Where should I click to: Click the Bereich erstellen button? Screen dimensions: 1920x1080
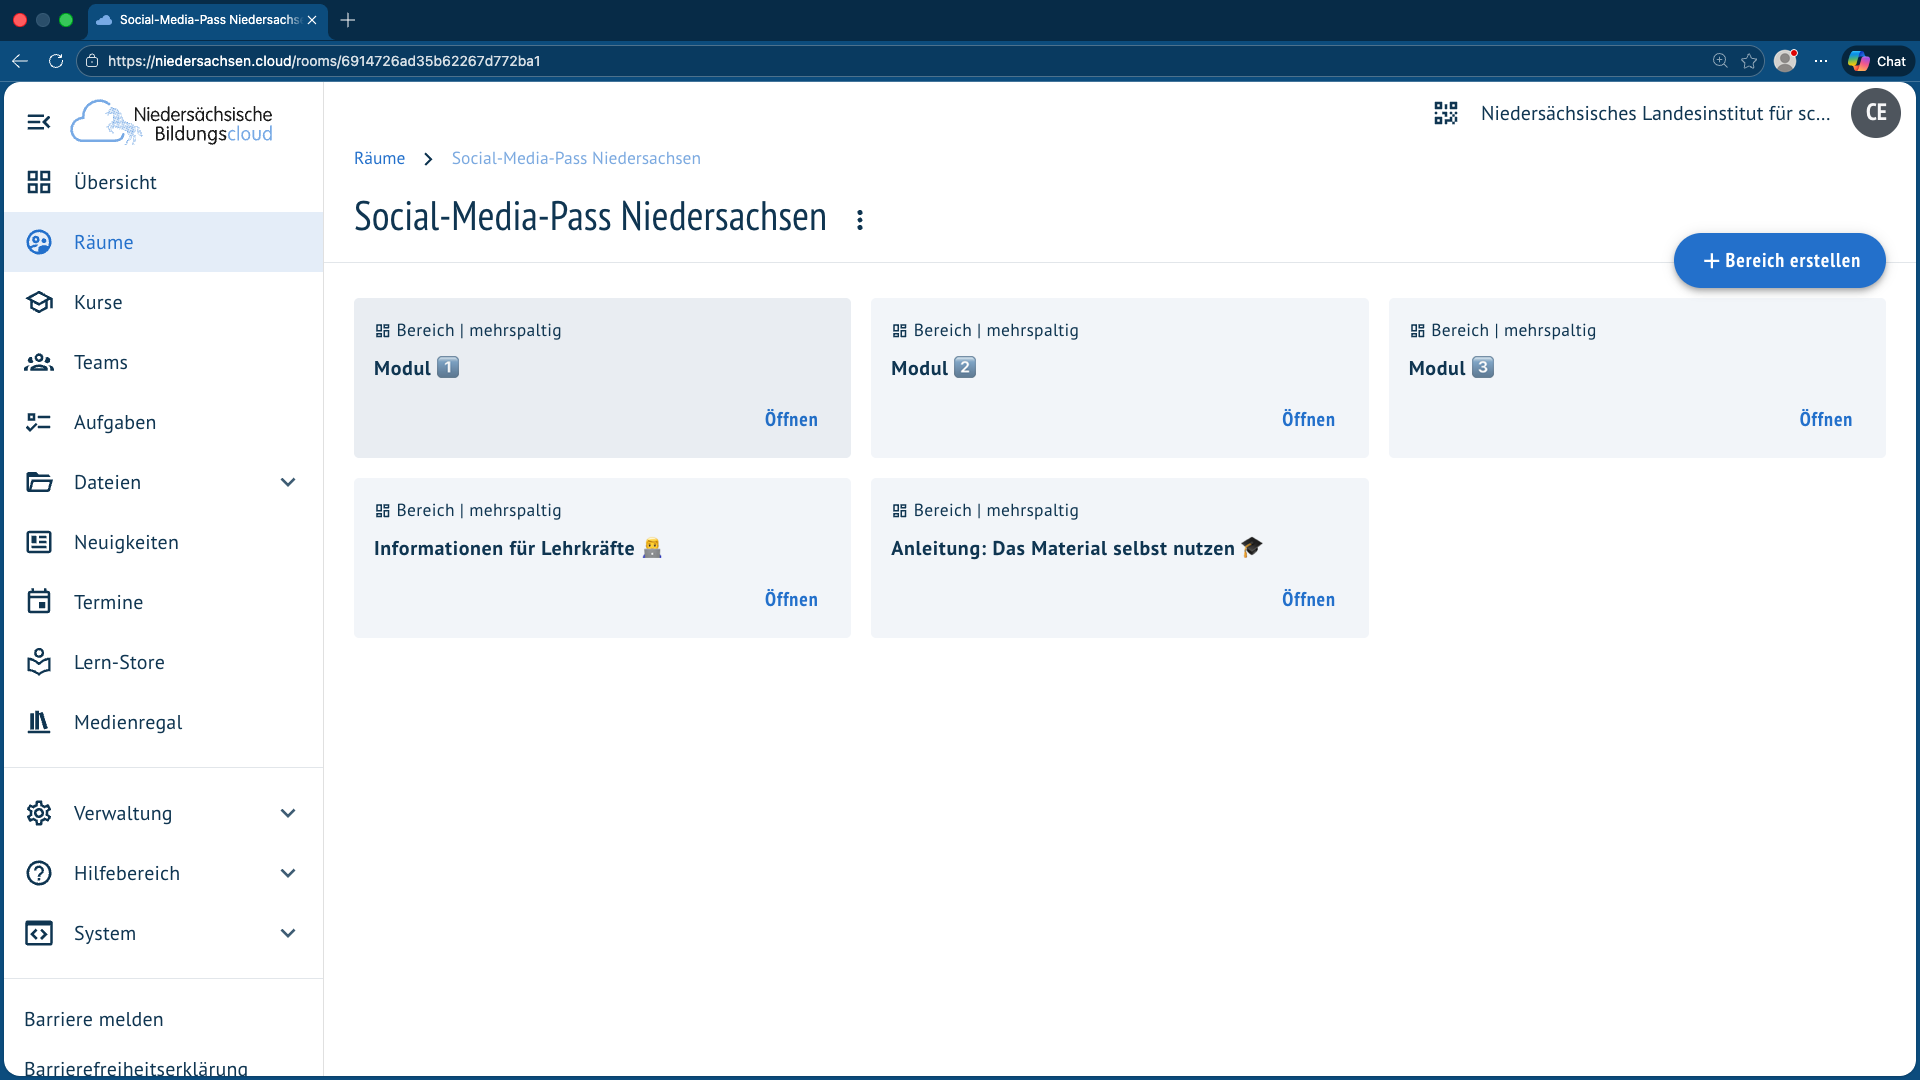point(1779,261)
